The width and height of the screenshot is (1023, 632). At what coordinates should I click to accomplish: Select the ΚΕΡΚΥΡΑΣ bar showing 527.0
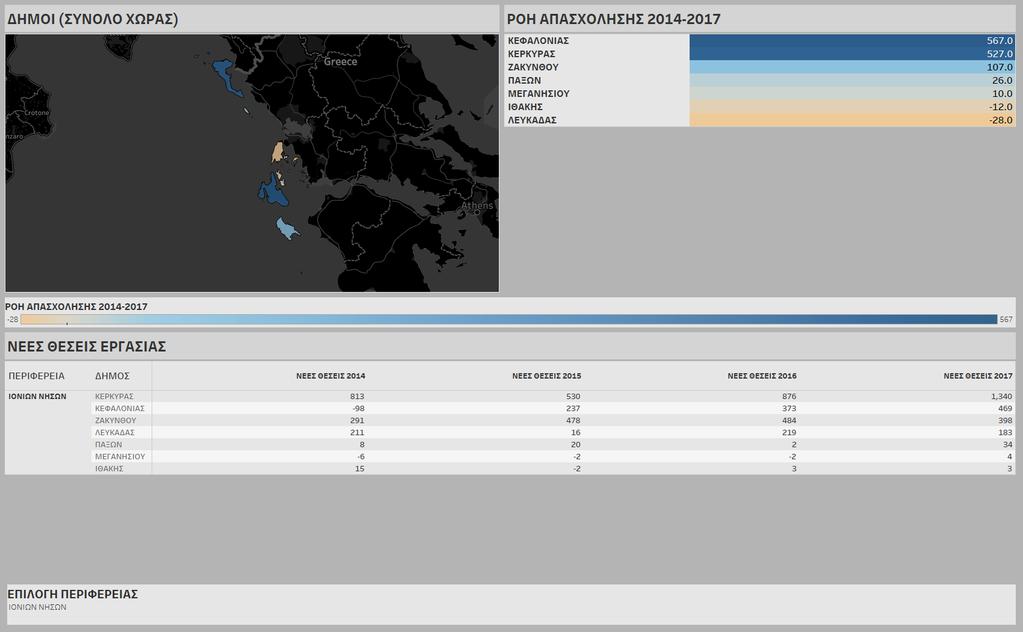tap(852, 53)
